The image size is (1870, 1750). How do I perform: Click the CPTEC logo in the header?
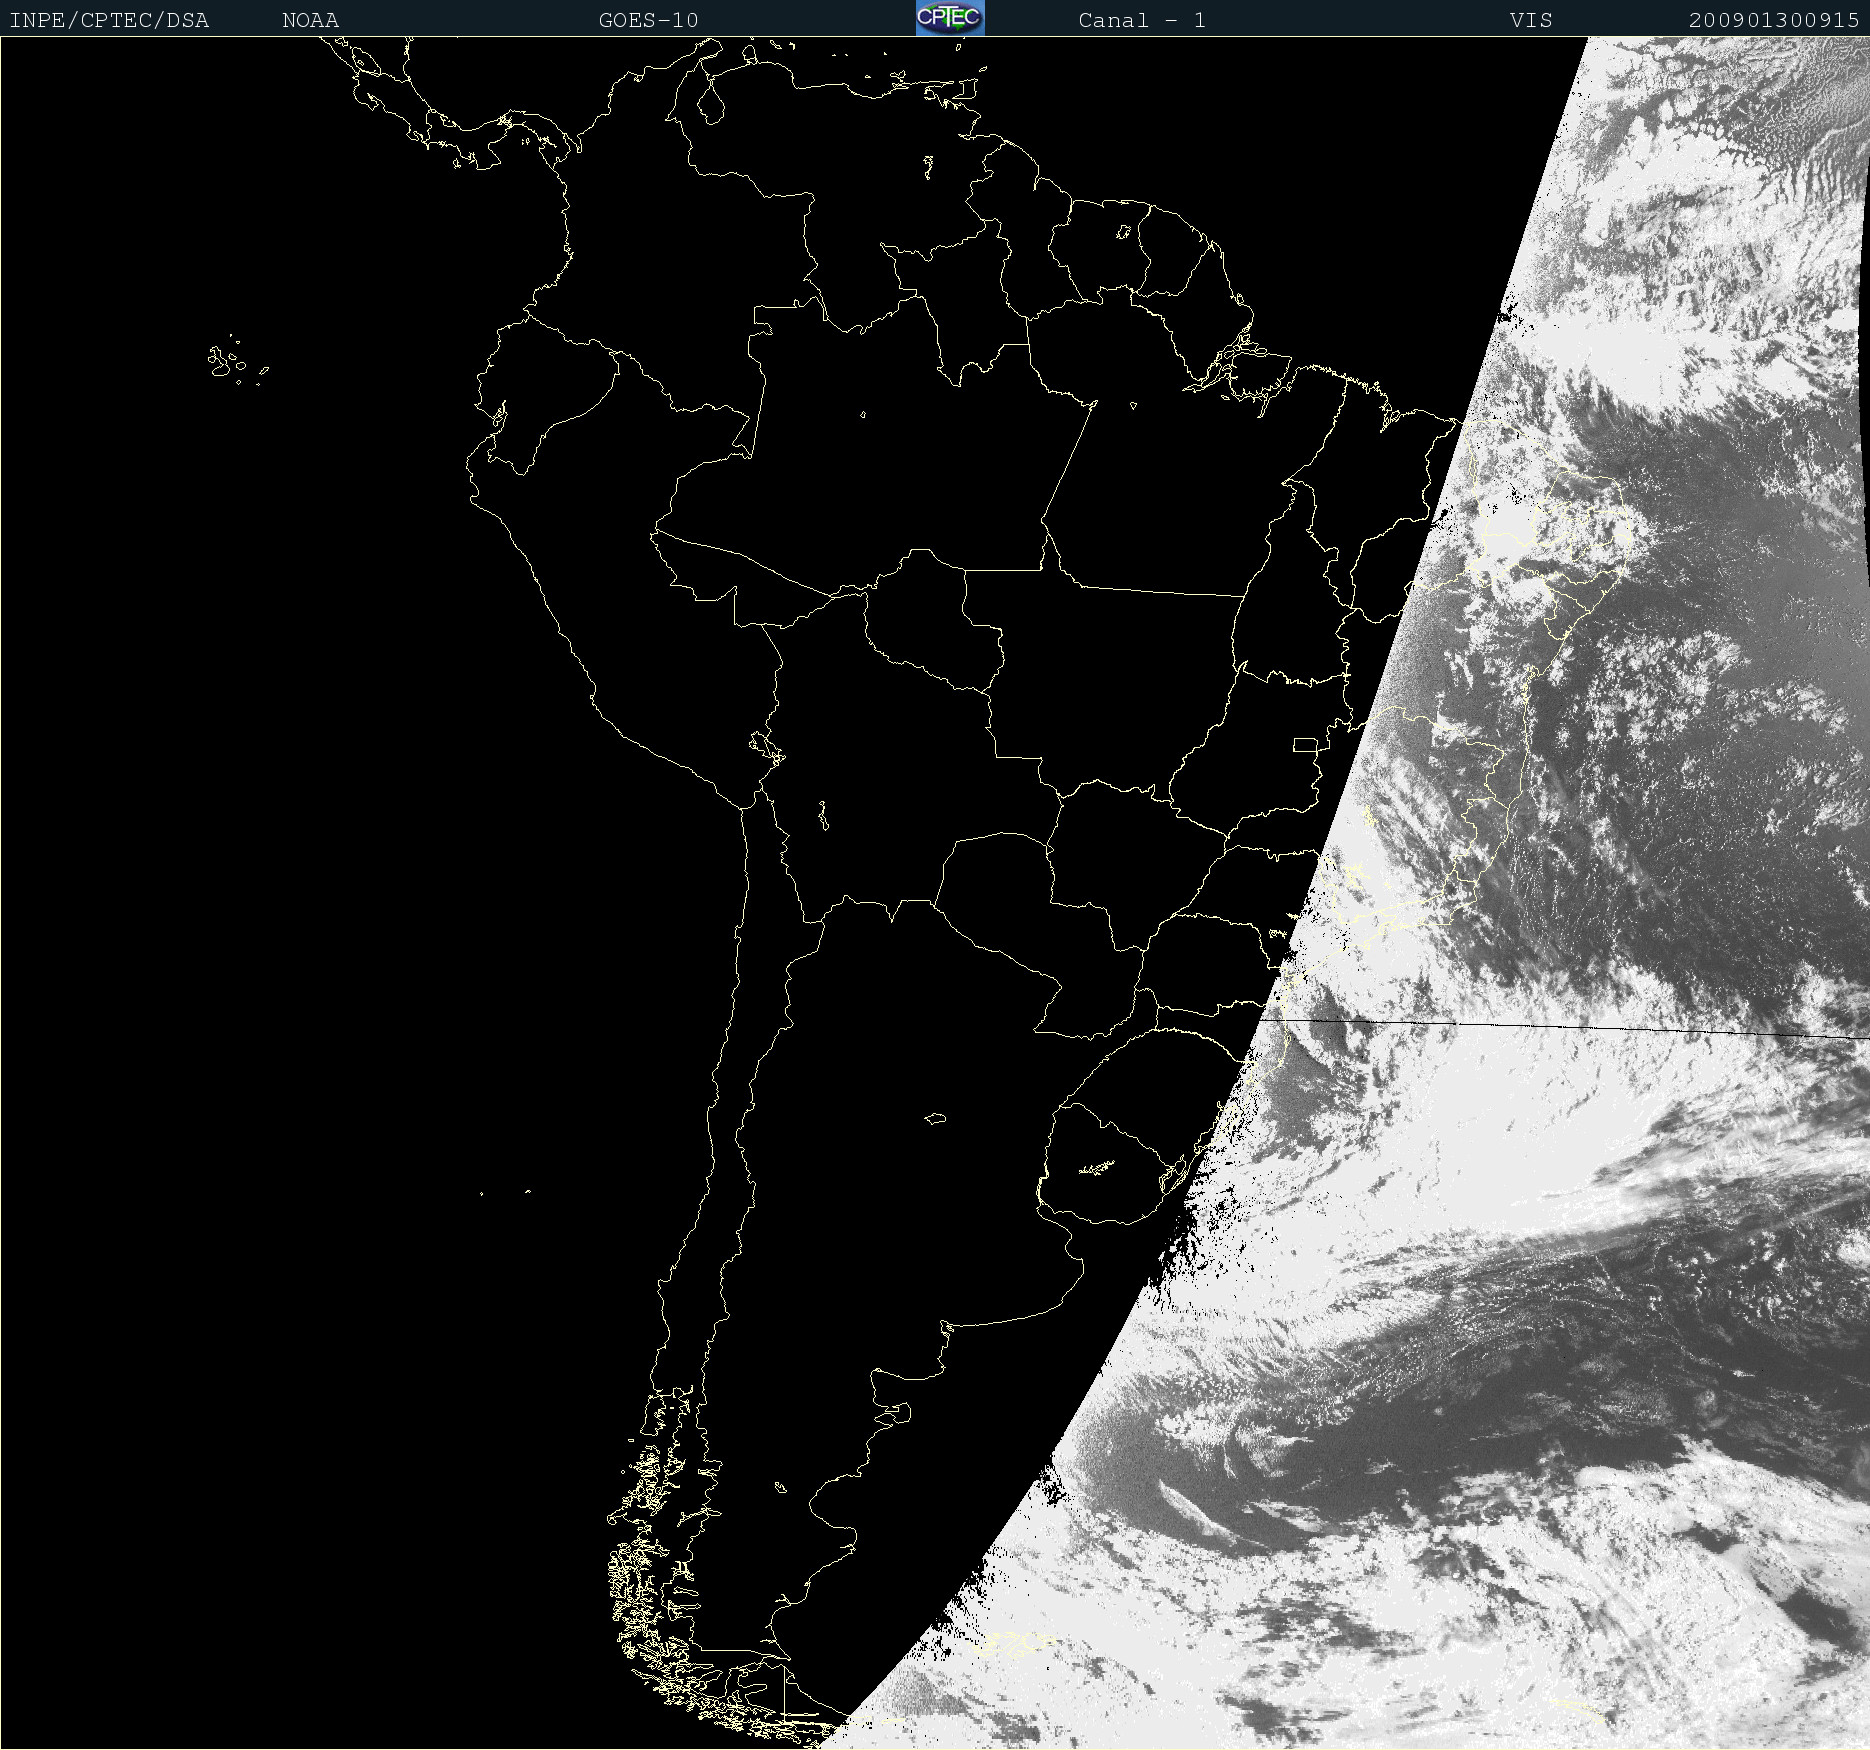[x=950, y=18]
